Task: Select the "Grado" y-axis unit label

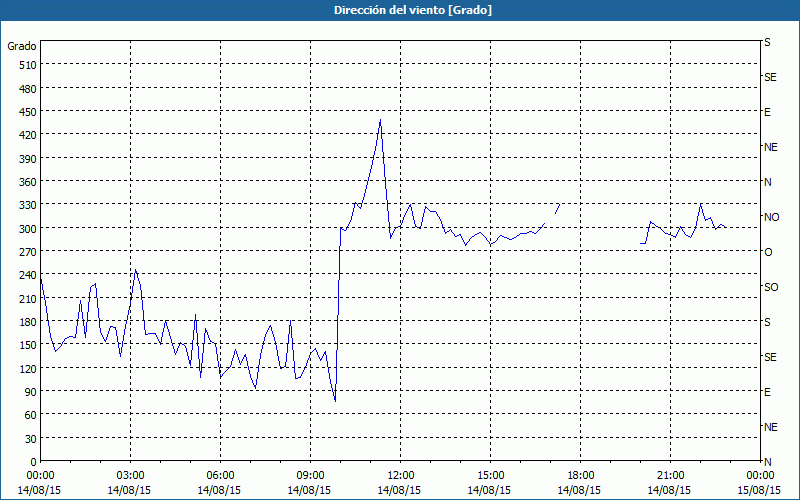Action: pyautogui.click(x=21, y=46)
